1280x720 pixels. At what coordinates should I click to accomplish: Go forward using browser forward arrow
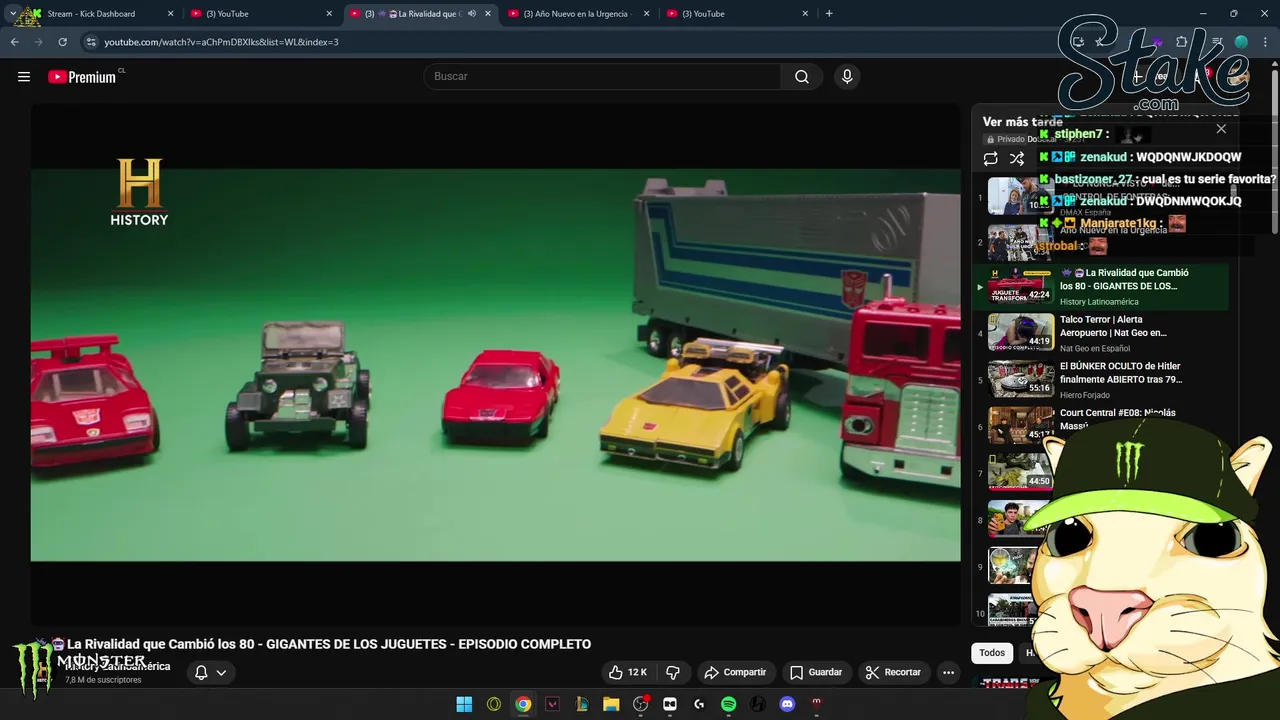[38, 42]
